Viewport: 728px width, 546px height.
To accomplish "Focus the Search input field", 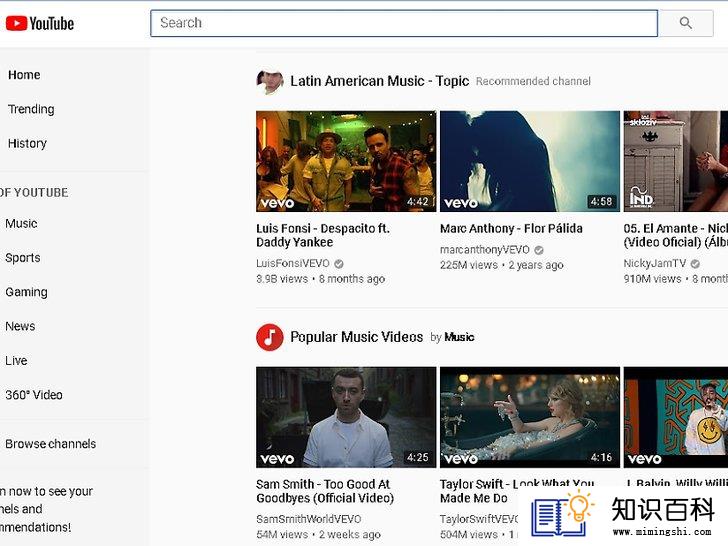I will [404, 23].
